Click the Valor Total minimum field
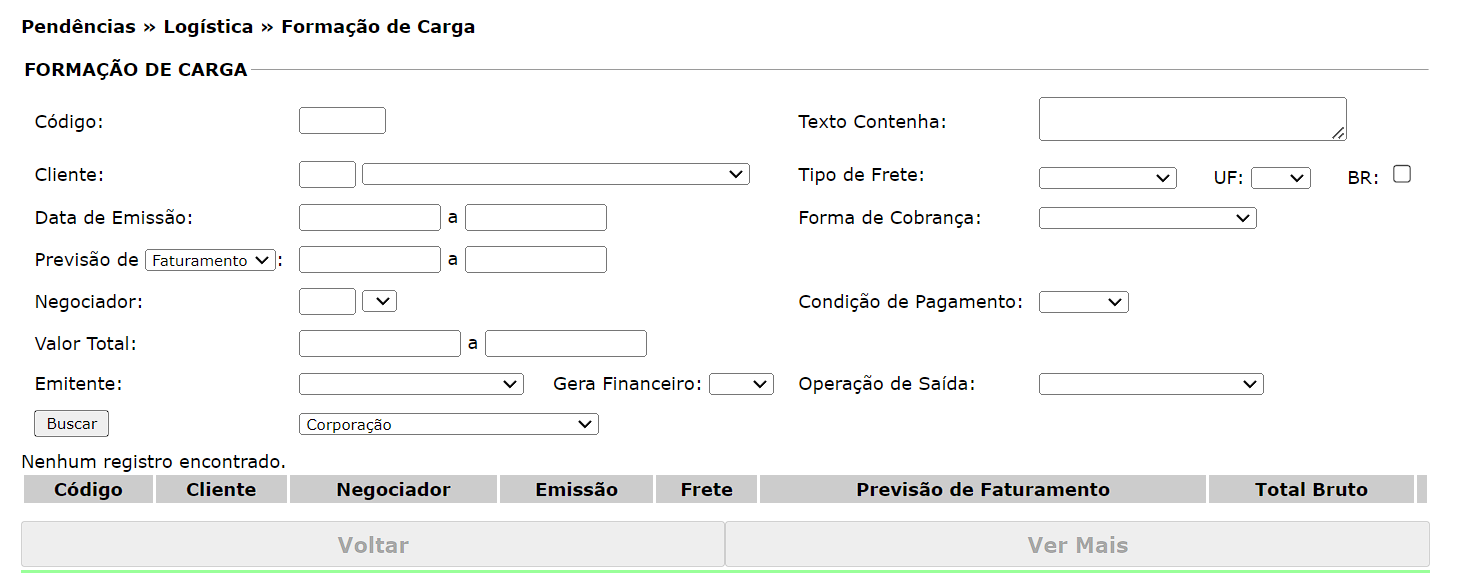Screen dimensions: 1468x583 (379, 344)
